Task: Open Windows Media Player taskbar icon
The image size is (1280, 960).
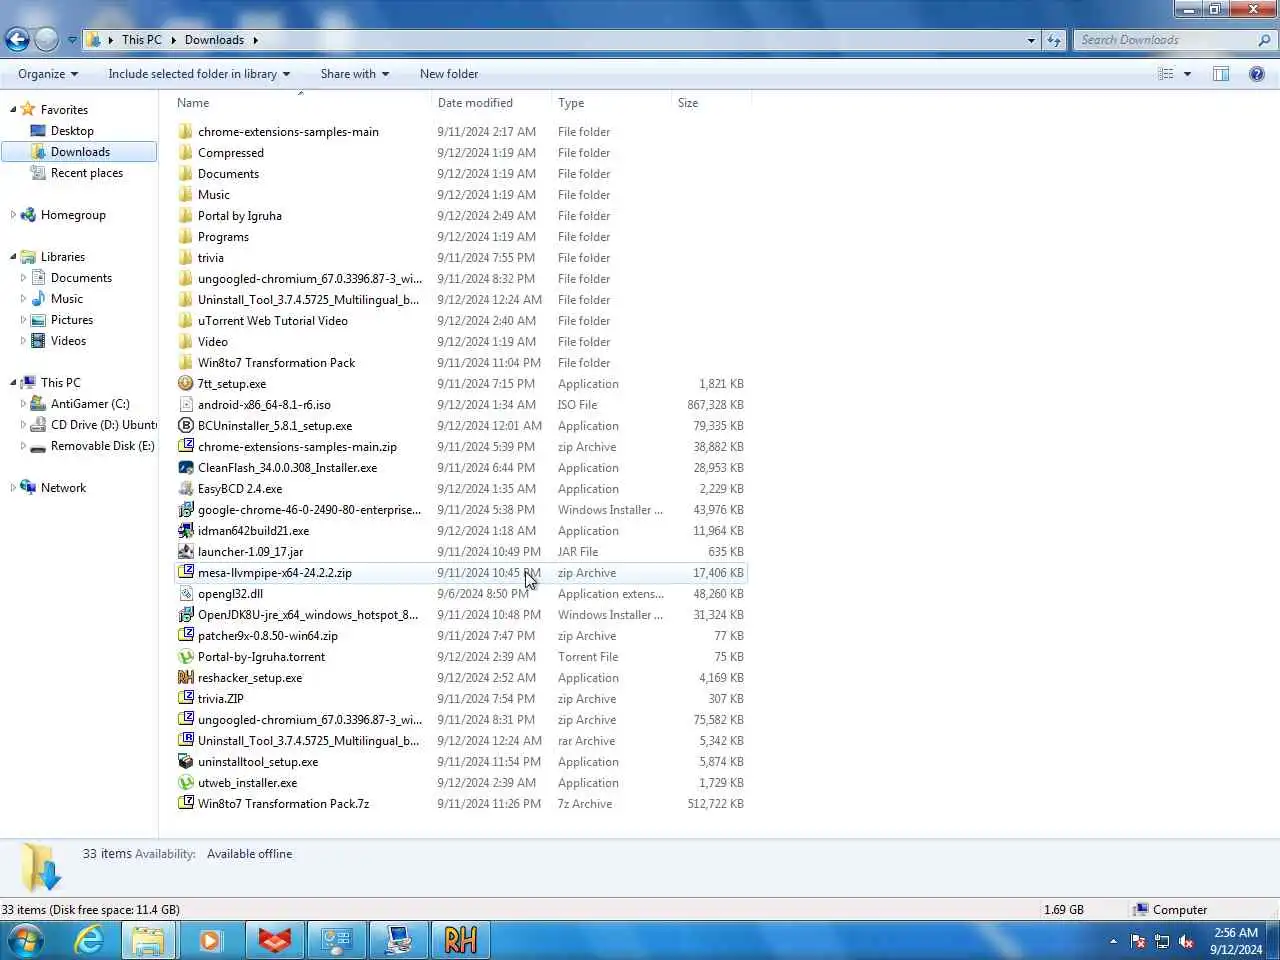Action: [210, 940]
